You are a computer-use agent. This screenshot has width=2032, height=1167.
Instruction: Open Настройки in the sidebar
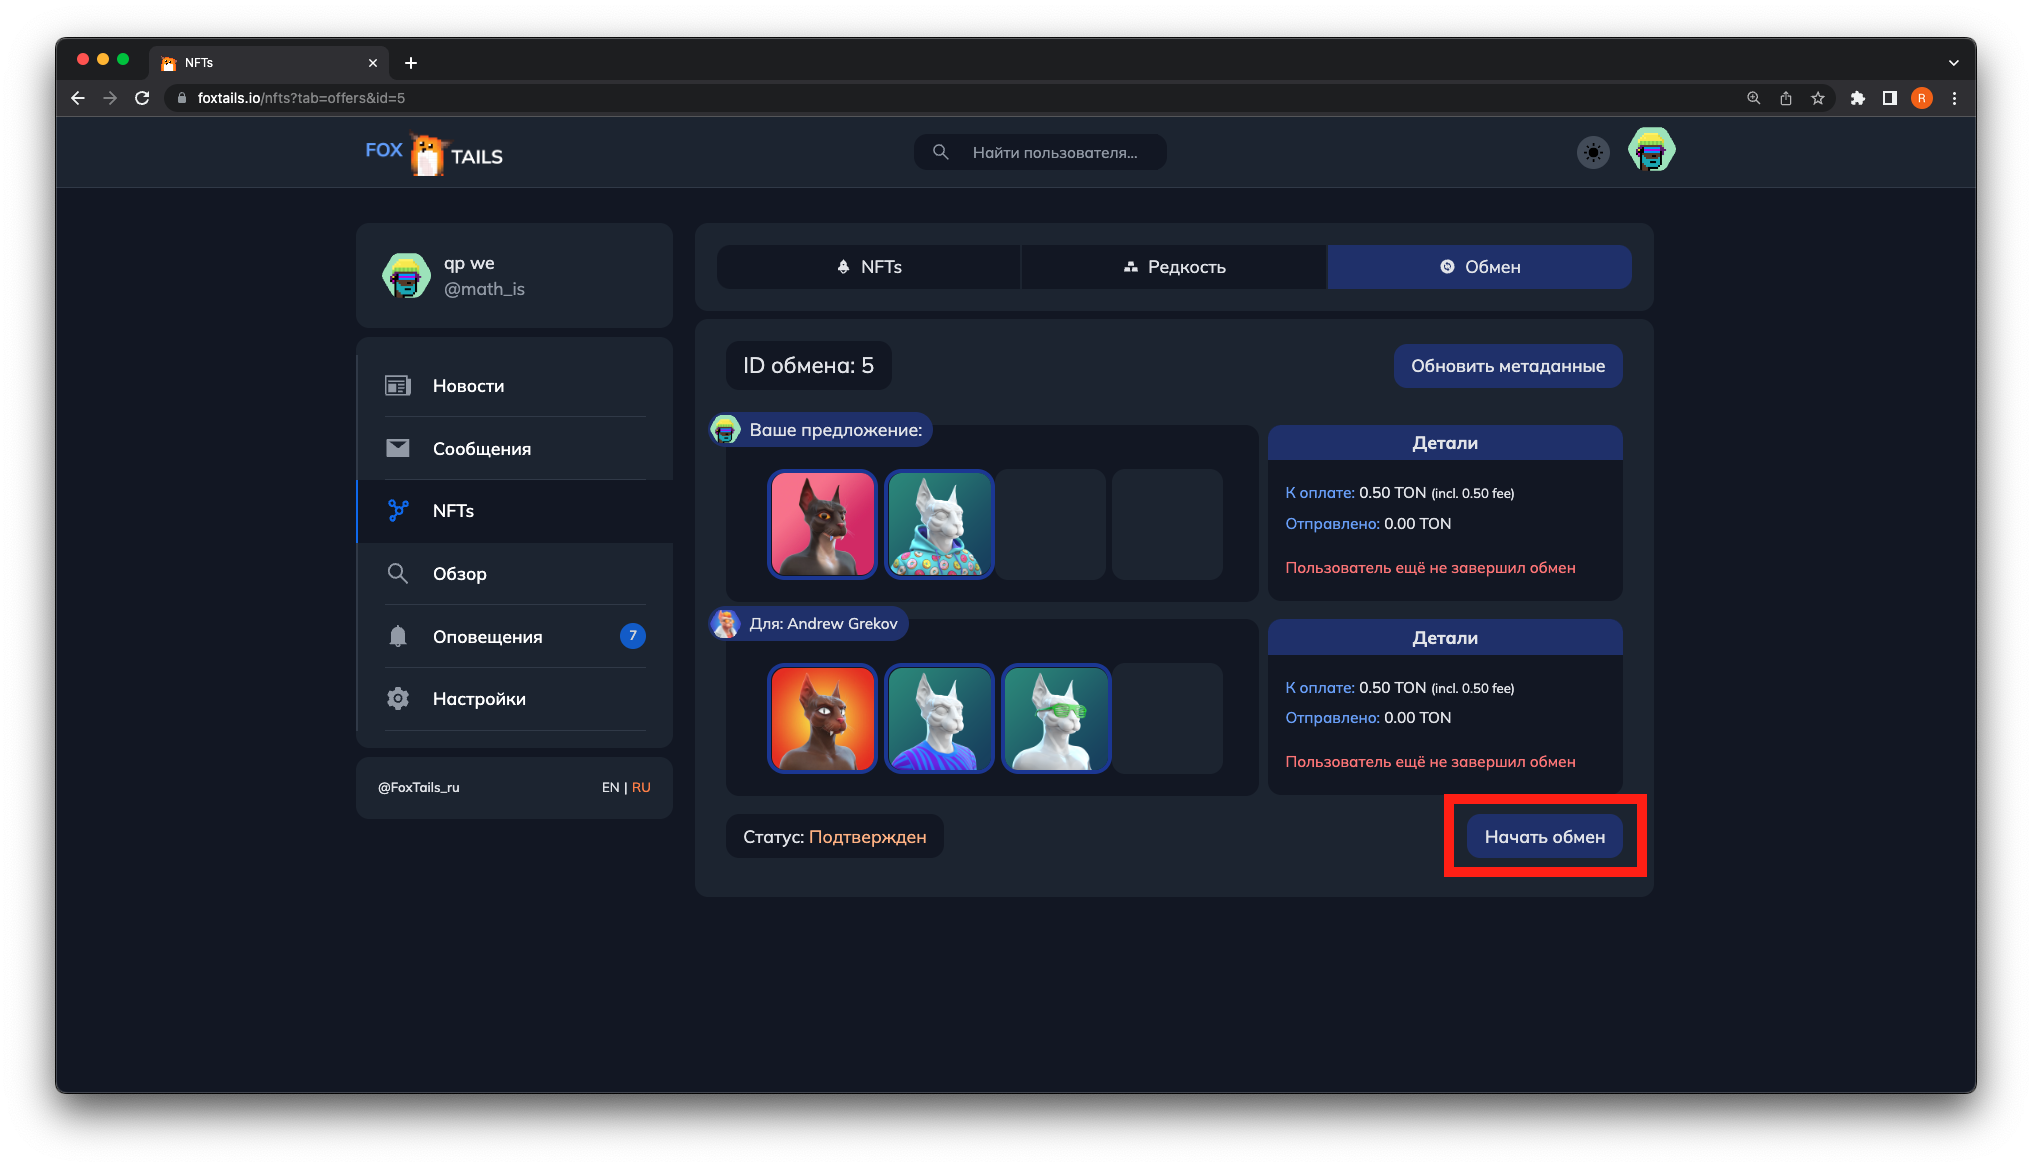(x=478, y=699)
